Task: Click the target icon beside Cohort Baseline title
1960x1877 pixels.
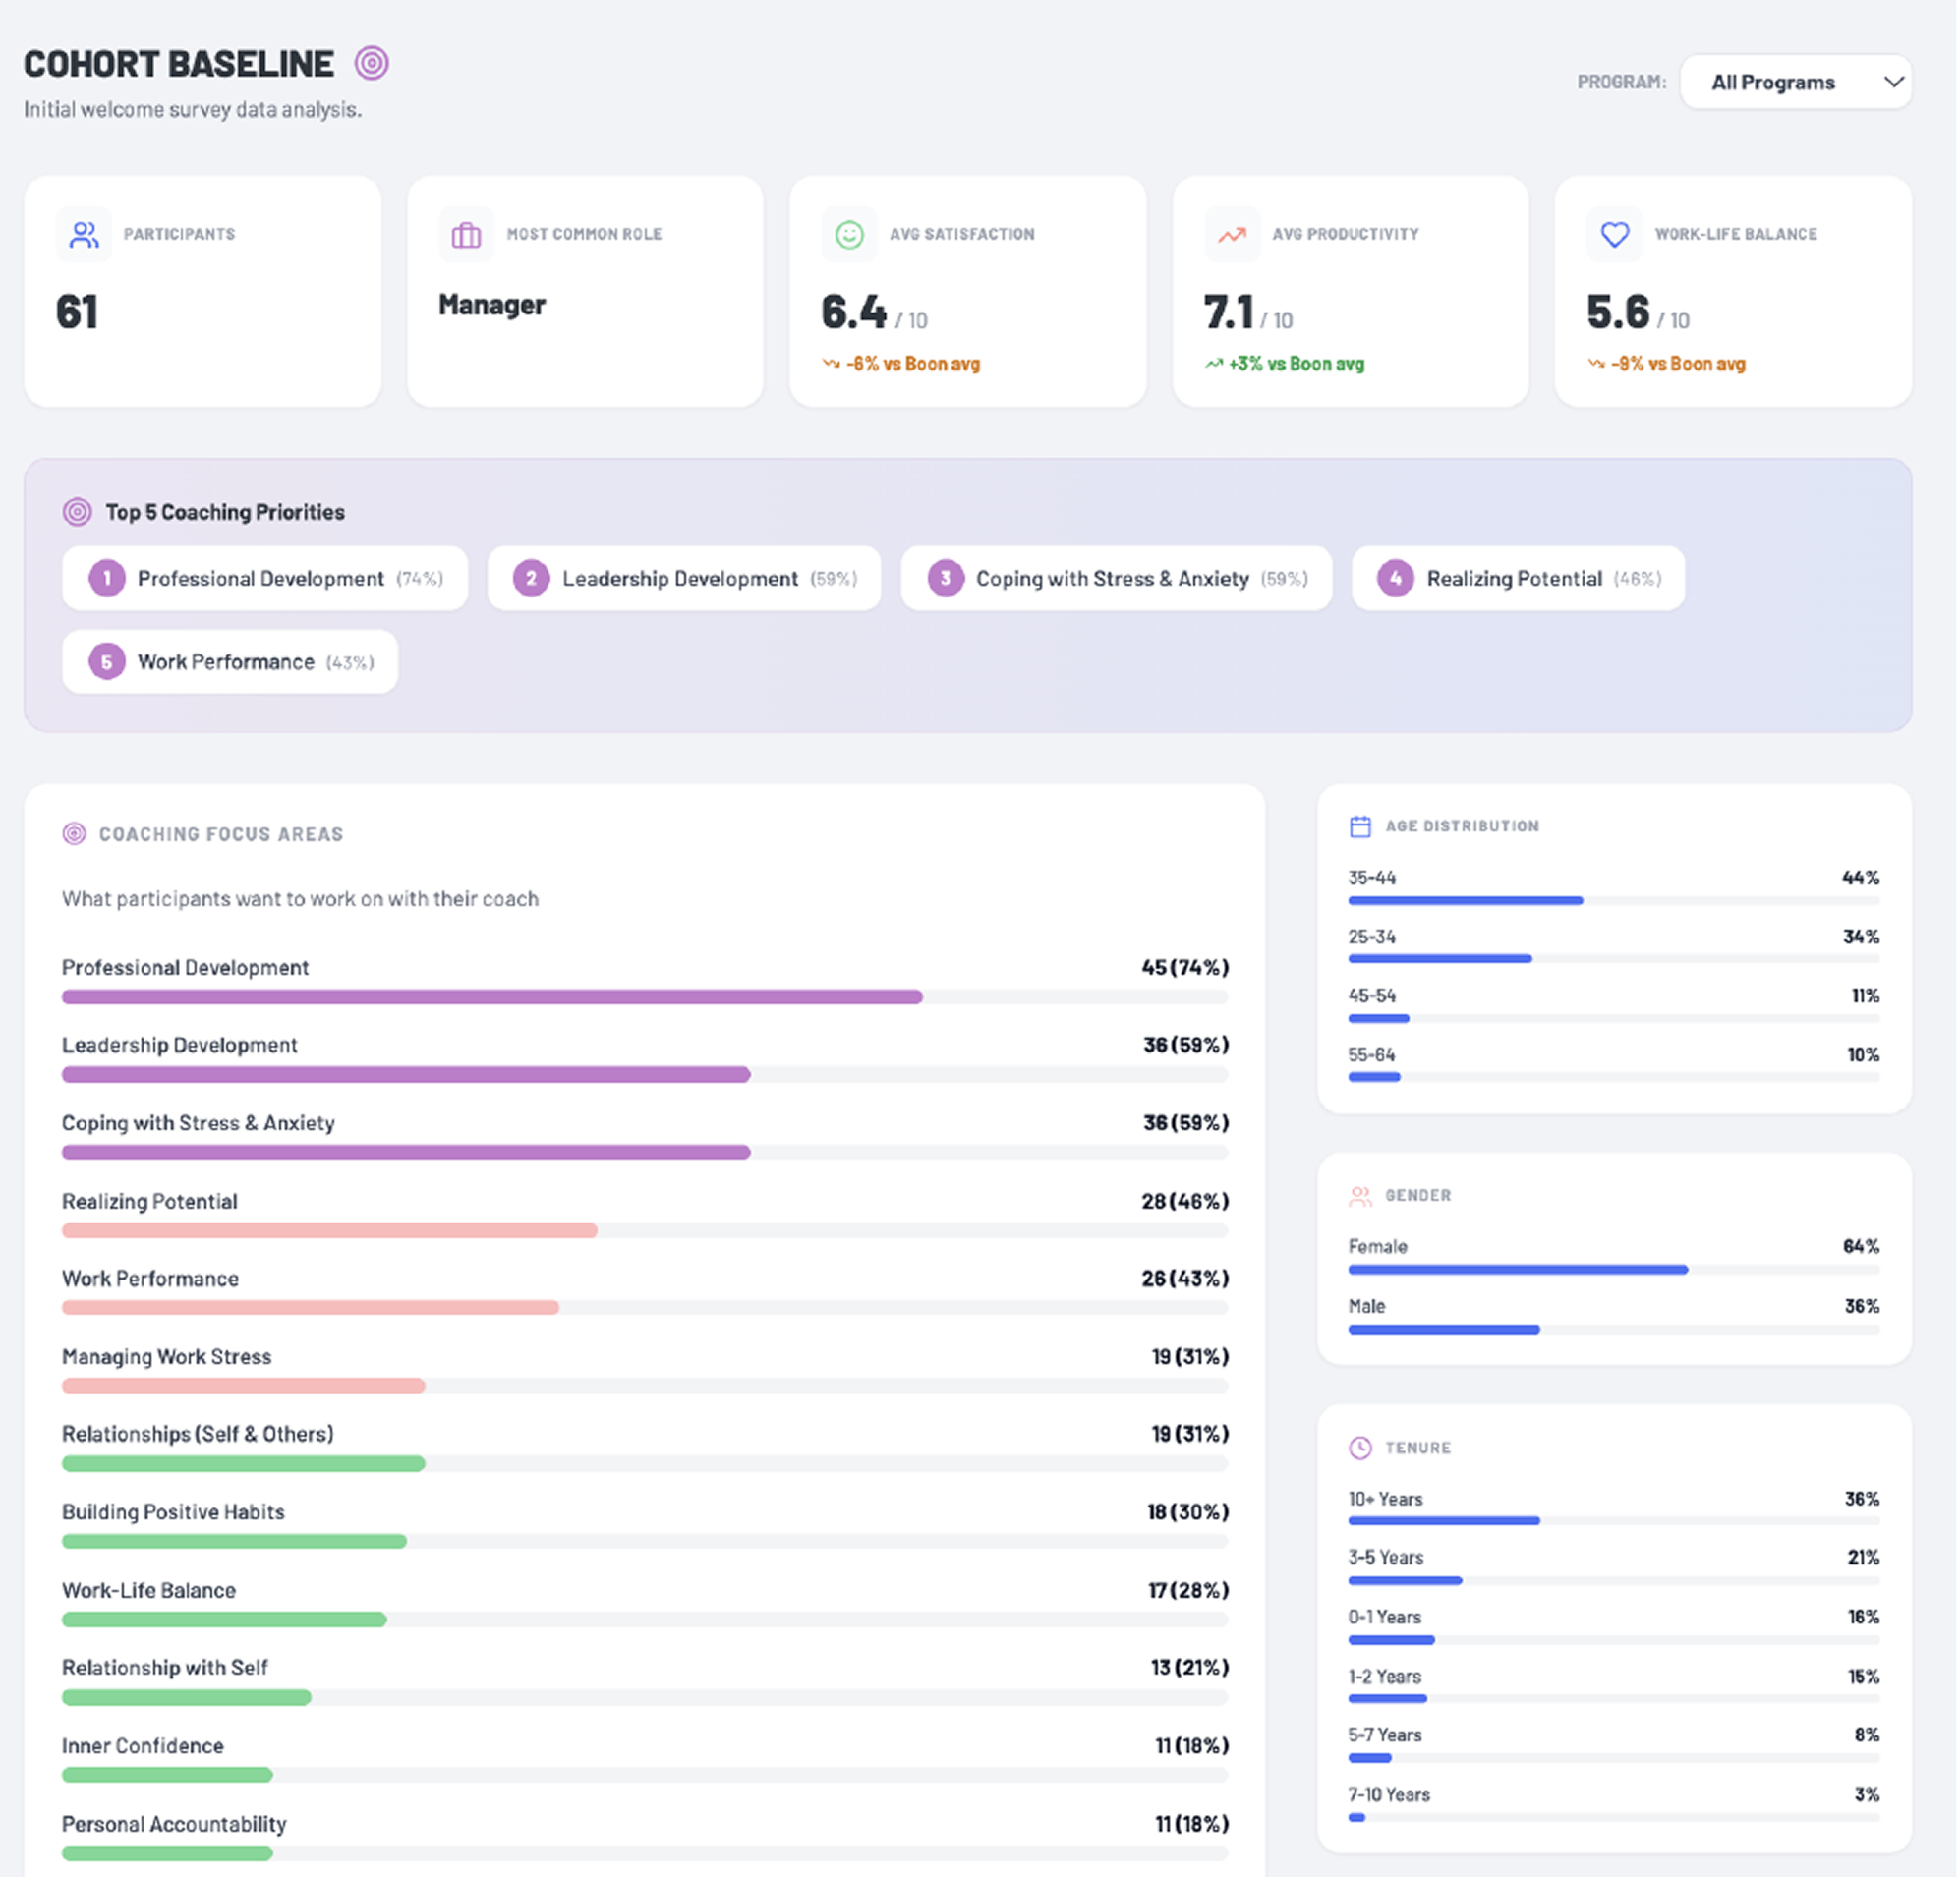Action: click(x=371, y=63)
